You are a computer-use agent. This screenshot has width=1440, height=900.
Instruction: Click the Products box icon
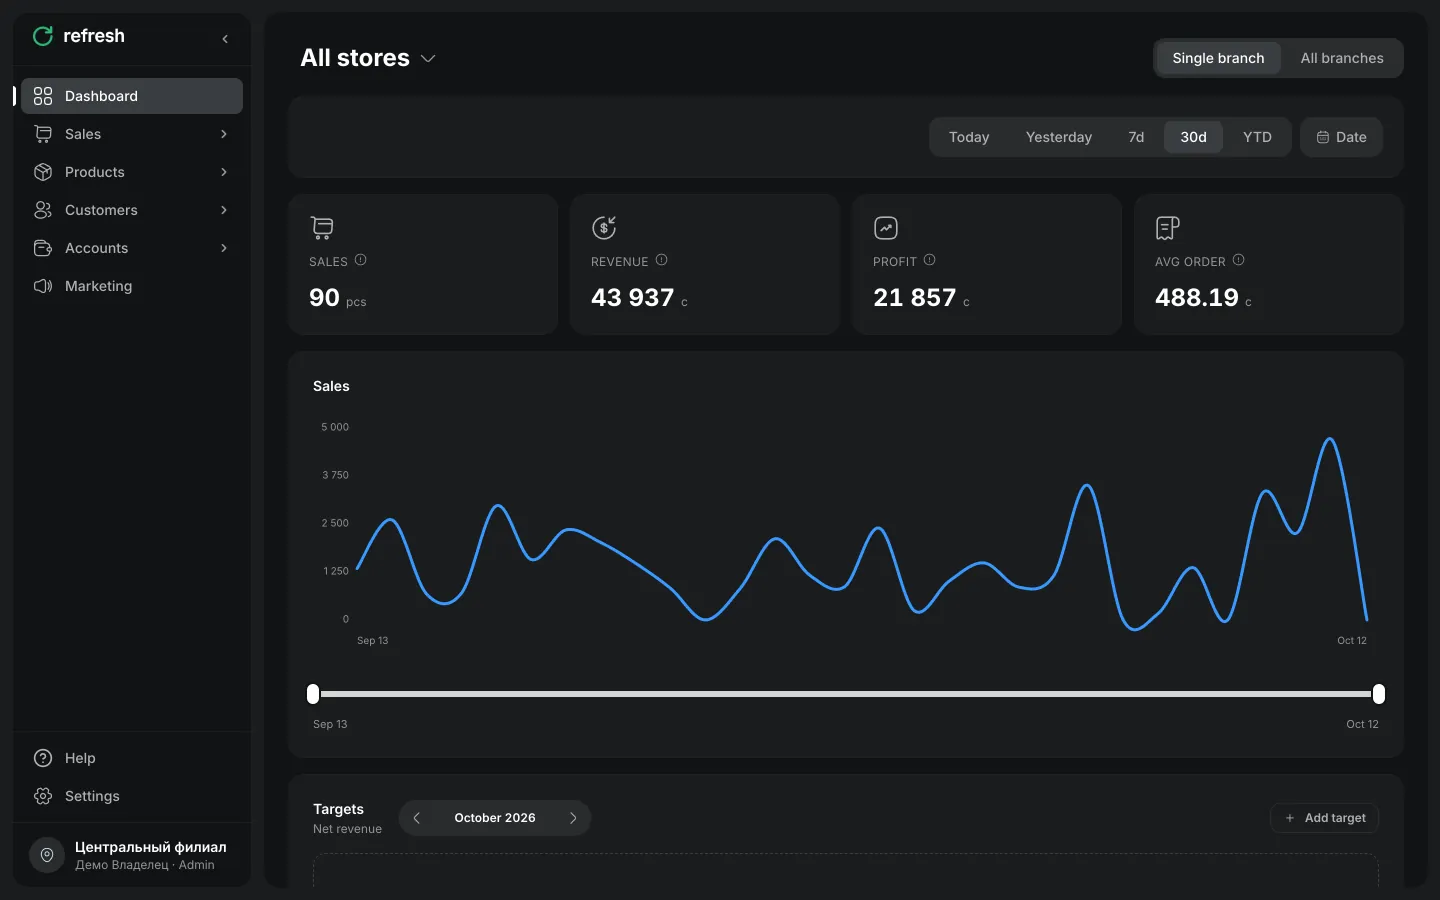43,172
